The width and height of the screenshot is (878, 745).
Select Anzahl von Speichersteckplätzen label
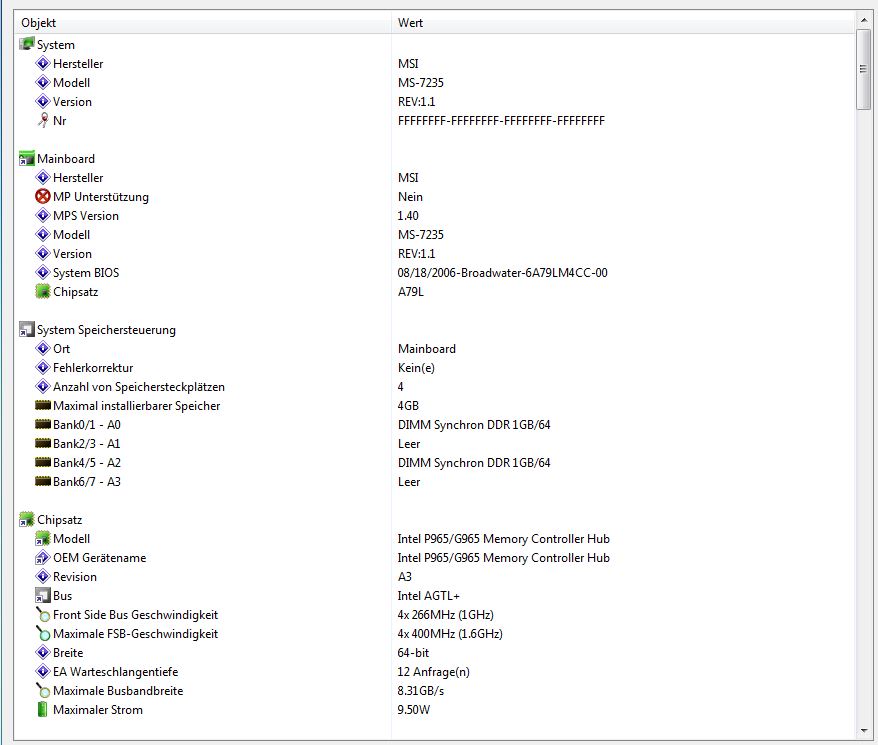coord(139,387)
